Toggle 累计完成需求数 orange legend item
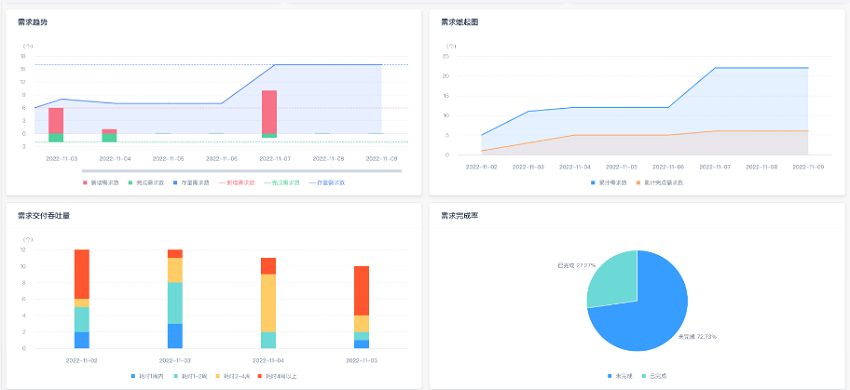This screenshot has width=850, height=390. [x=659, y=183]
